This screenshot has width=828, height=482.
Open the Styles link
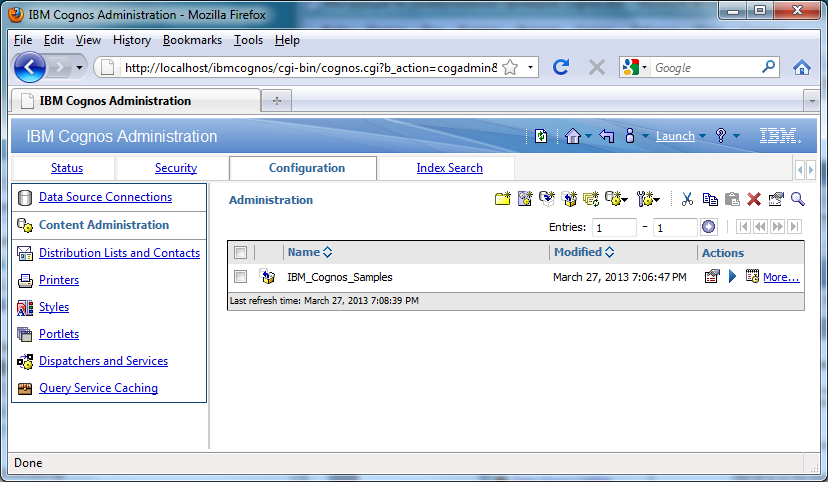(x=54, y=307)
